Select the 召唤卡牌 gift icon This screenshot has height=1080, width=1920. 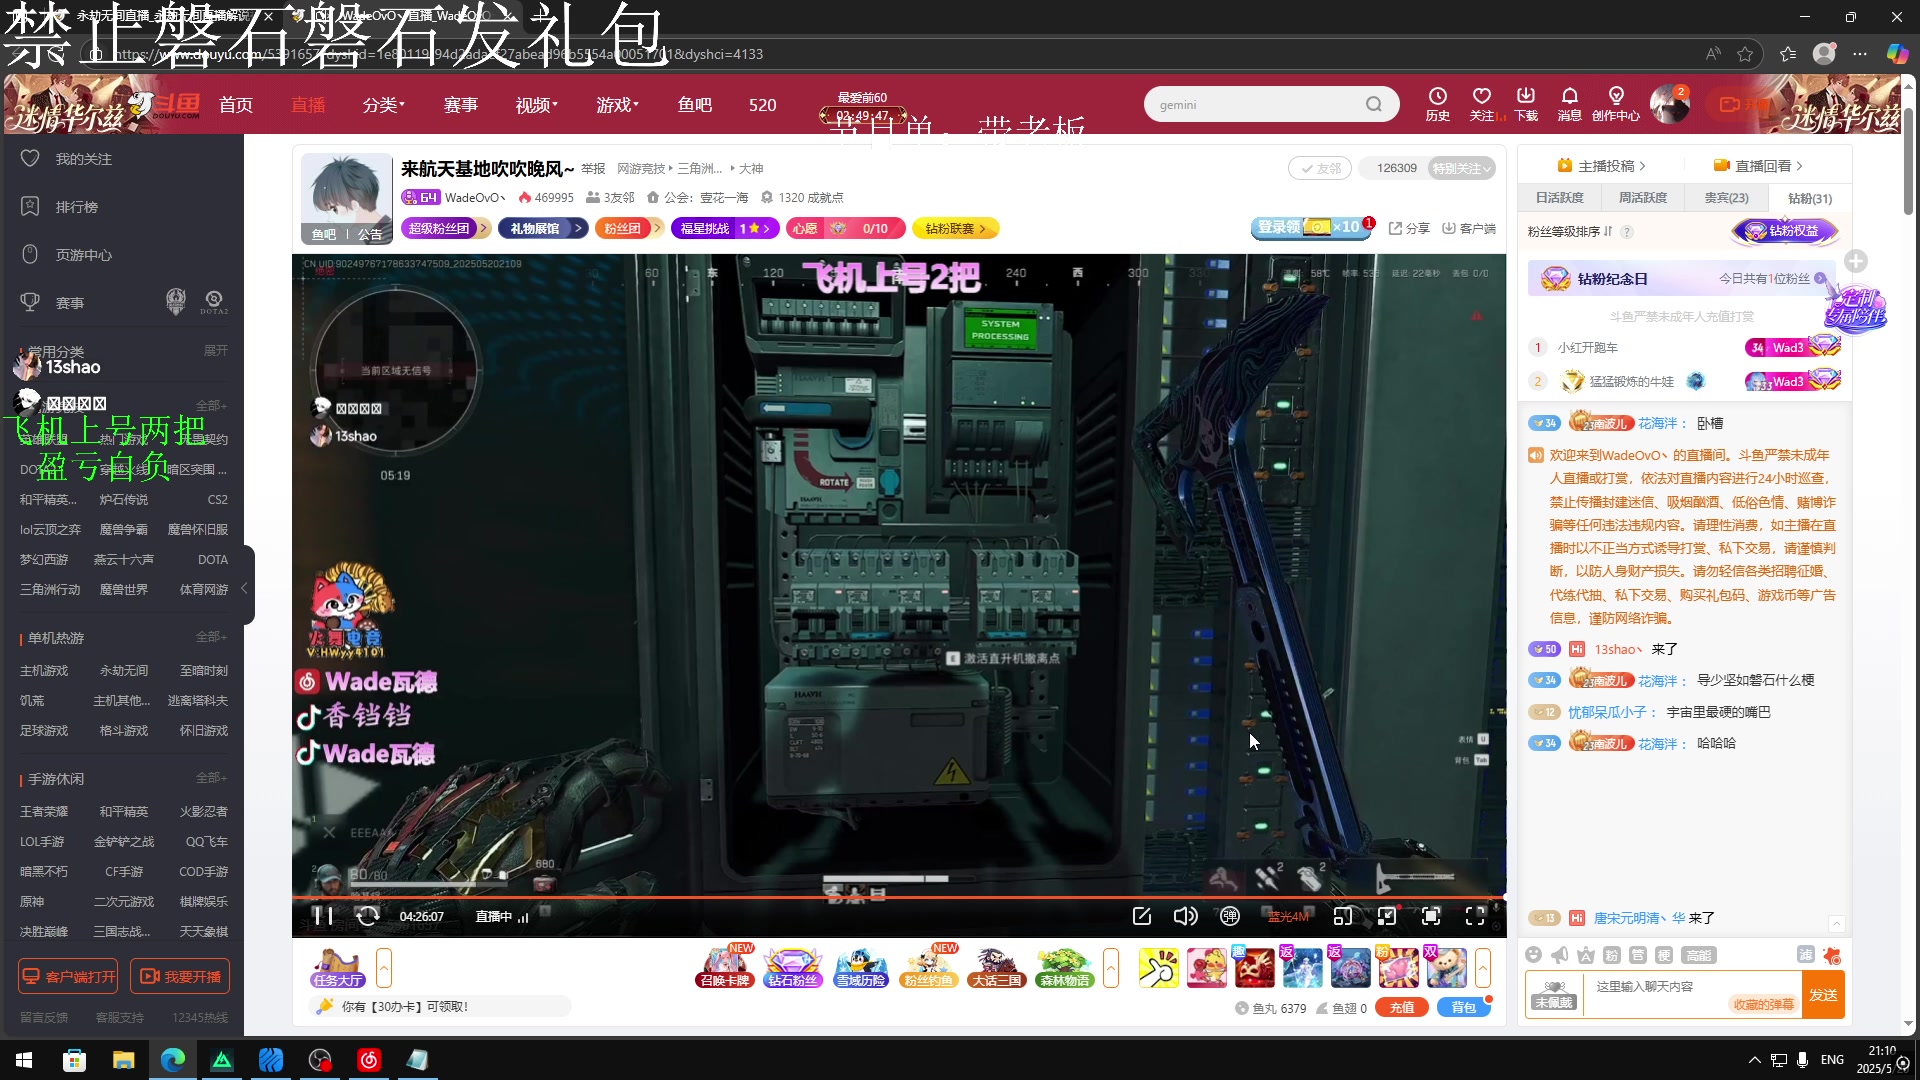[x=725, y=967]
